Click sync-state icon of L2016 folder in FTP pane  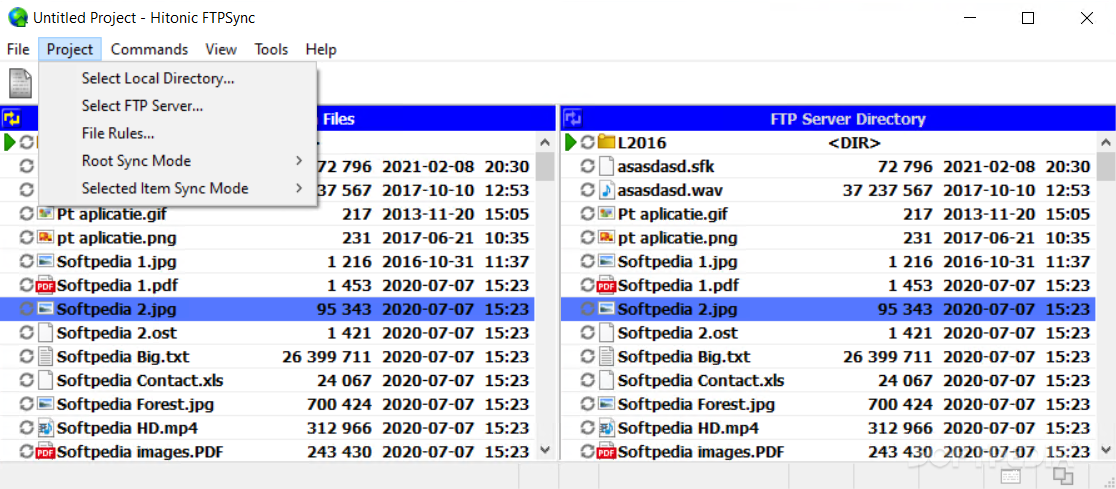[x=588, y=143]
